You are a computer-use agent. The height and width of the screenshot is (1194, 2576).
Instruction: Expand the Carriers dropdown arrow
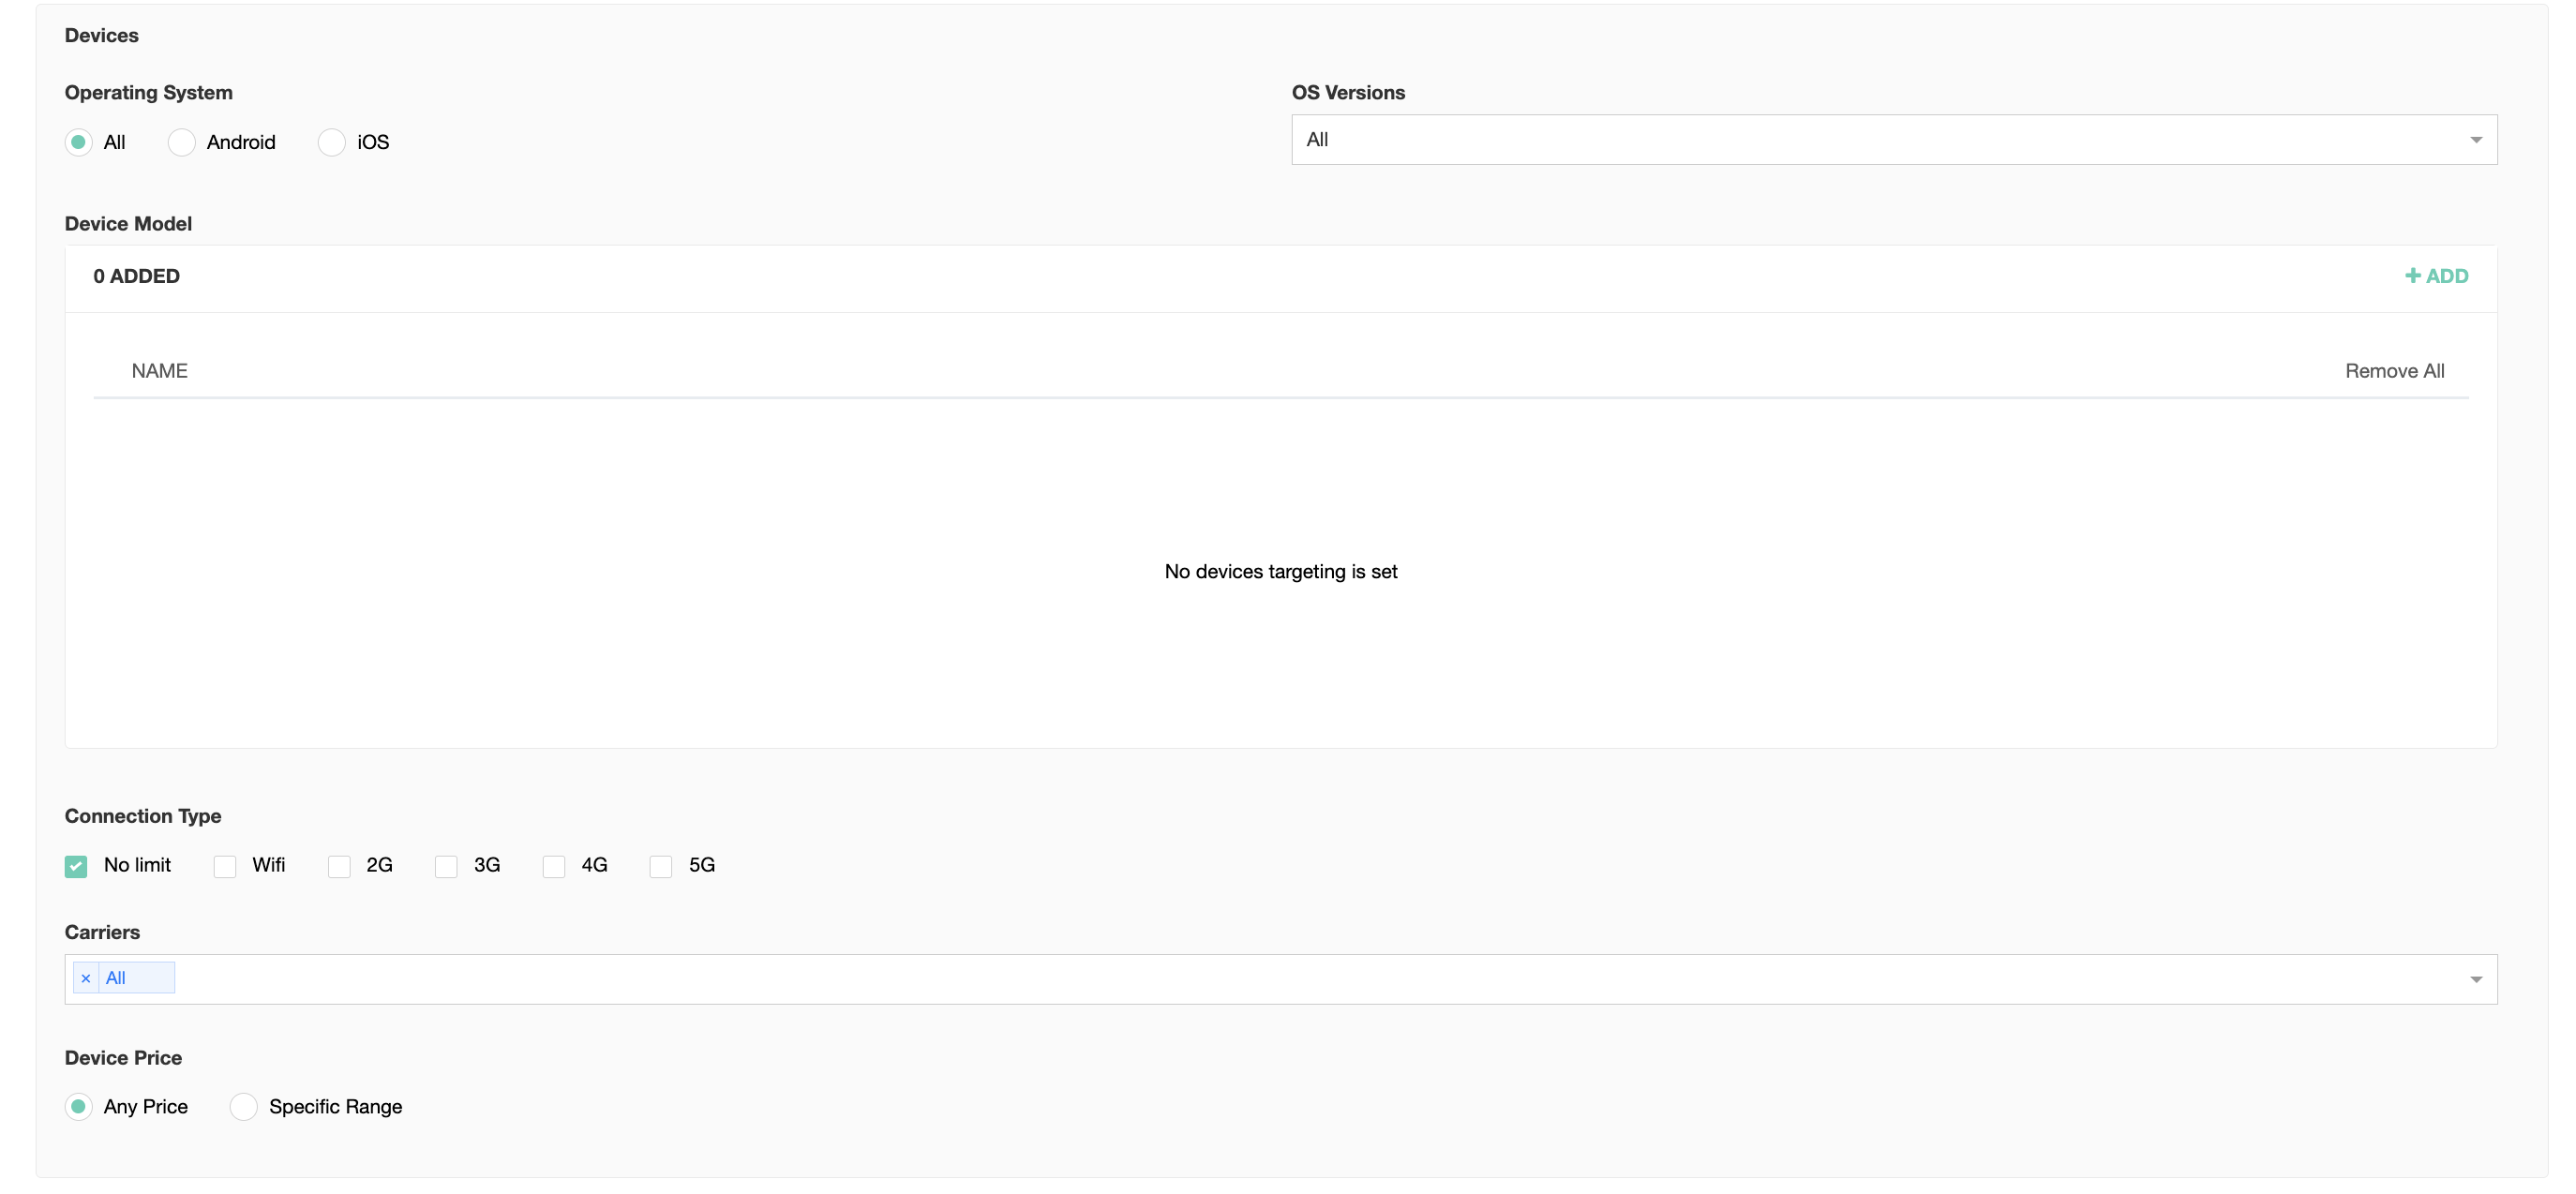tap(2476, 979)
